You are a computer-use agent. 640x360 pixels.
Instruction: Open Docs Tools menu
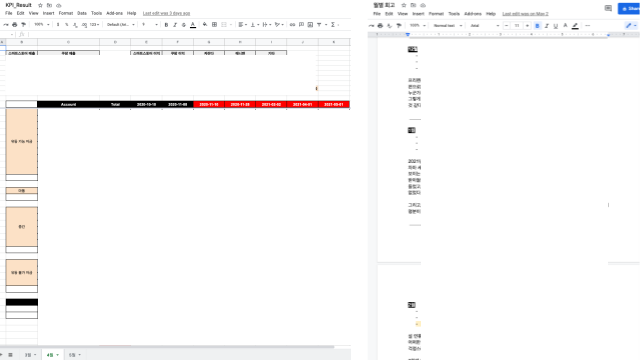click(x=454, y=13)
